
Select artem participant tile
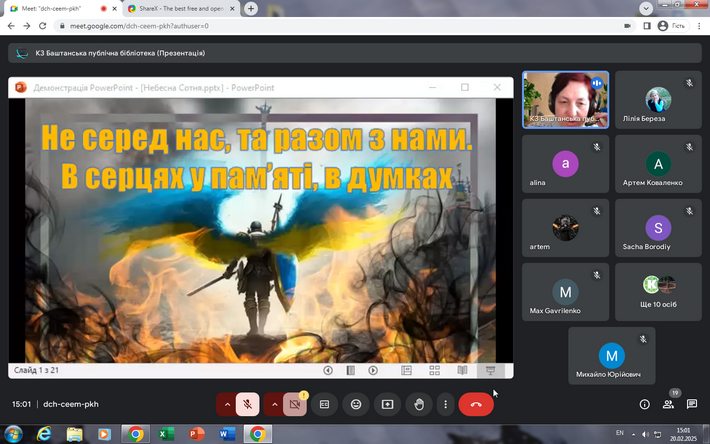(x=566, y=228)
